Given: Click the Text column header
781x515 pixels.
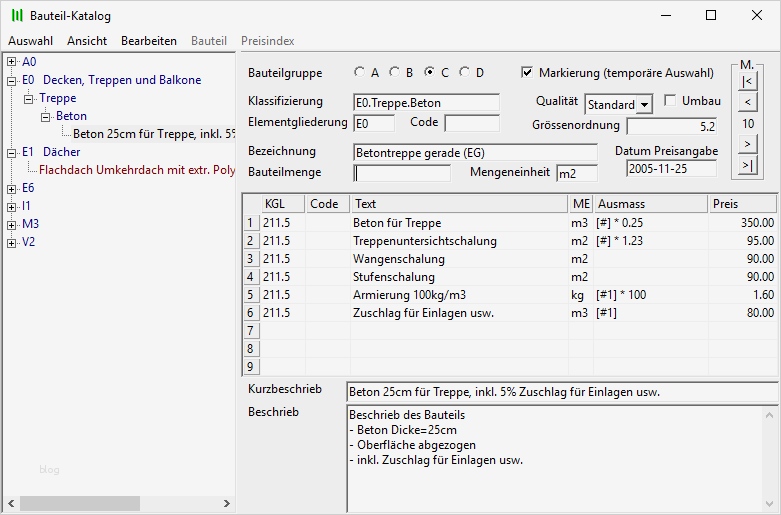Looking at the screenshot, I should [459, 204].
